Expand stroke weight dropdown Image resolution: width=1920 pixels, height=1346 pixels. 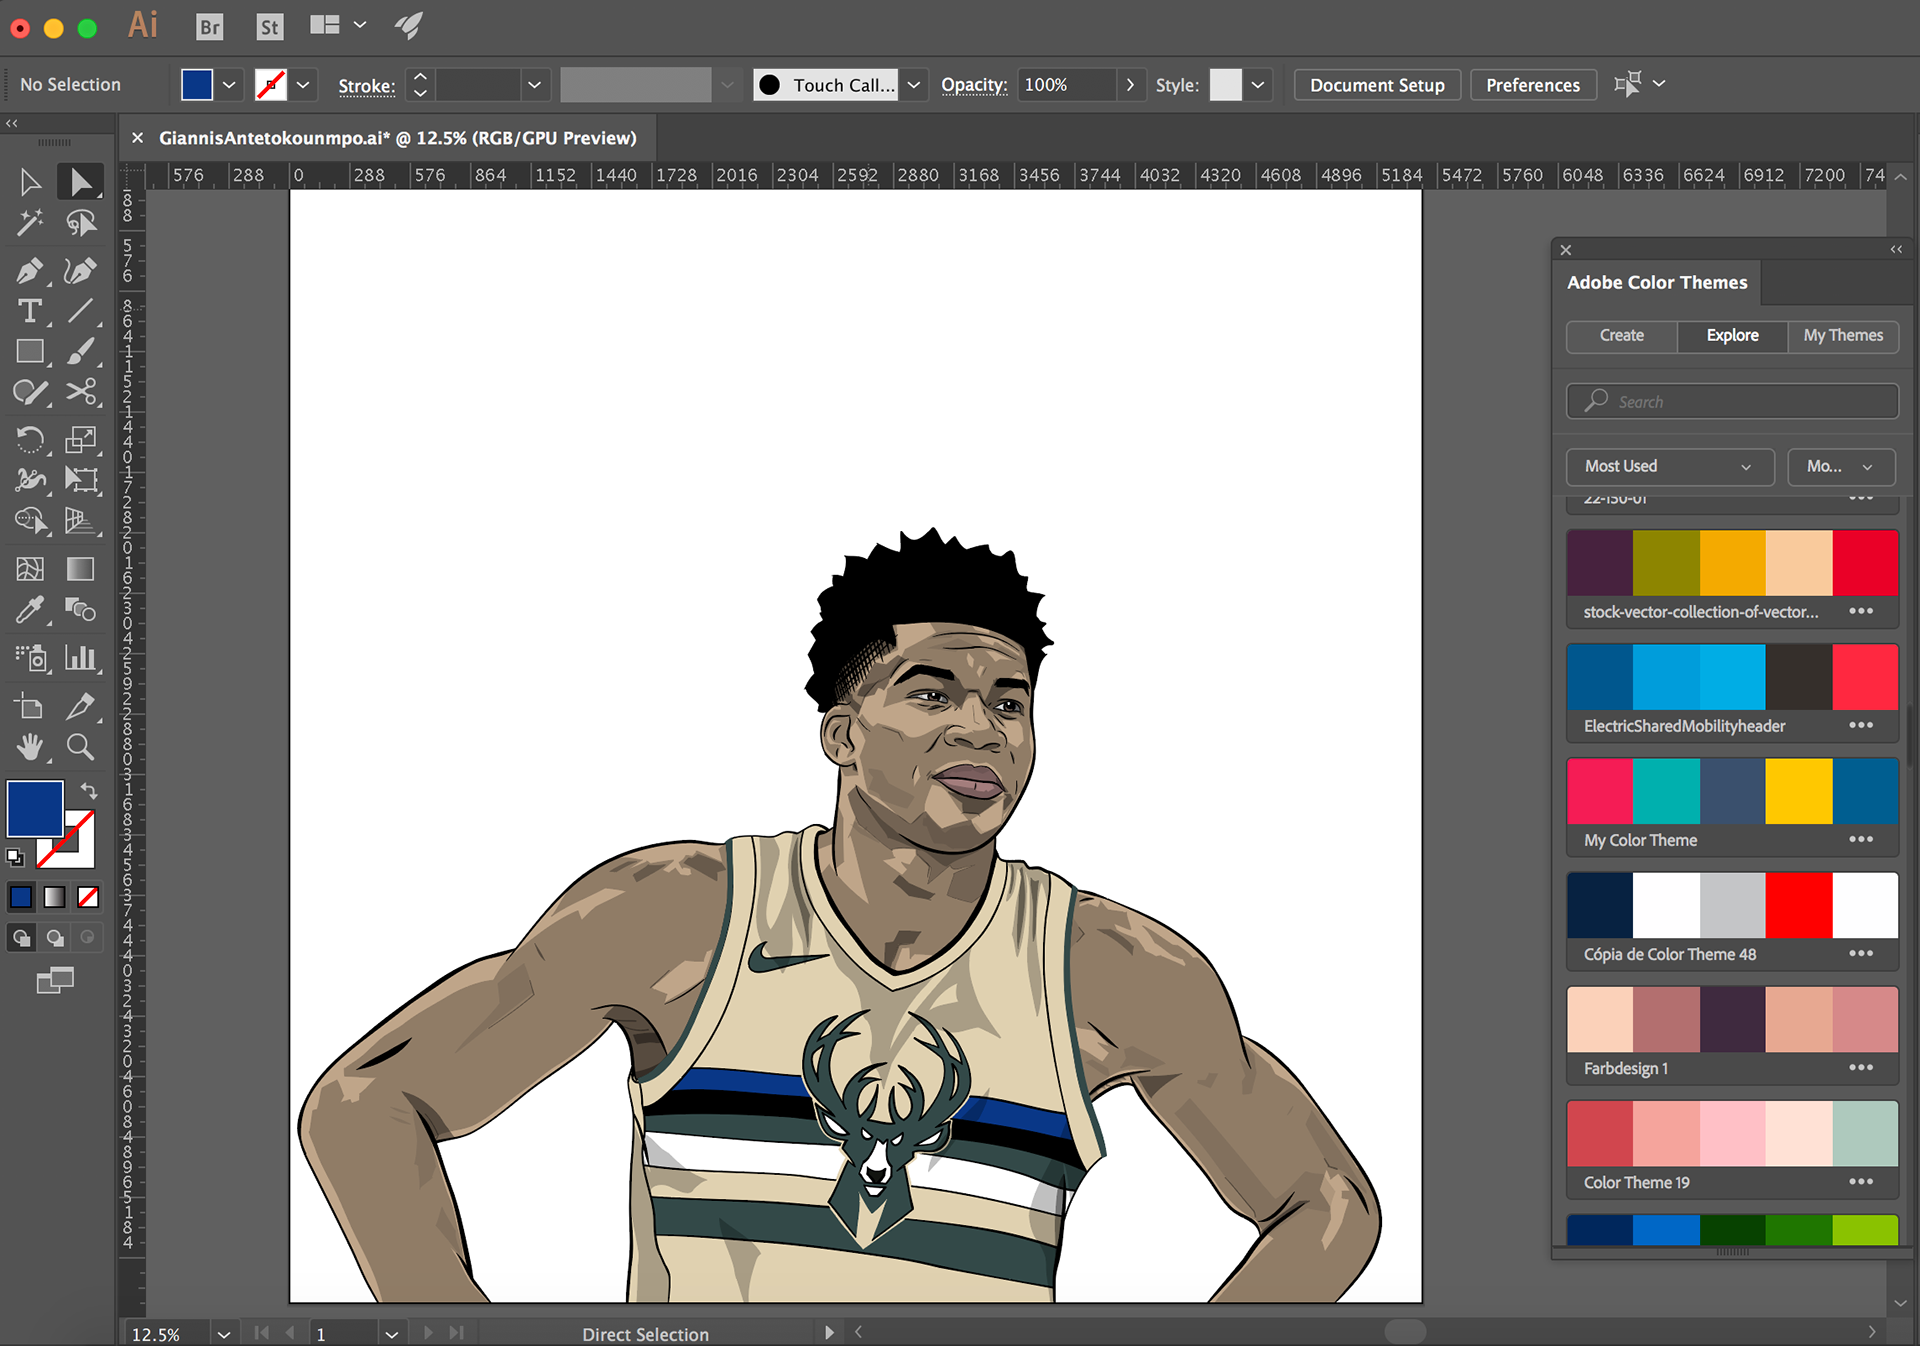[x=534, y=85]
